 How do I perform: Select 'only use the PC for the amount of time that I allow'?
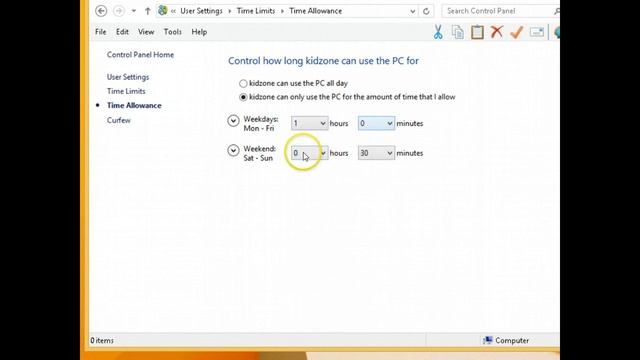click(243, 97)
